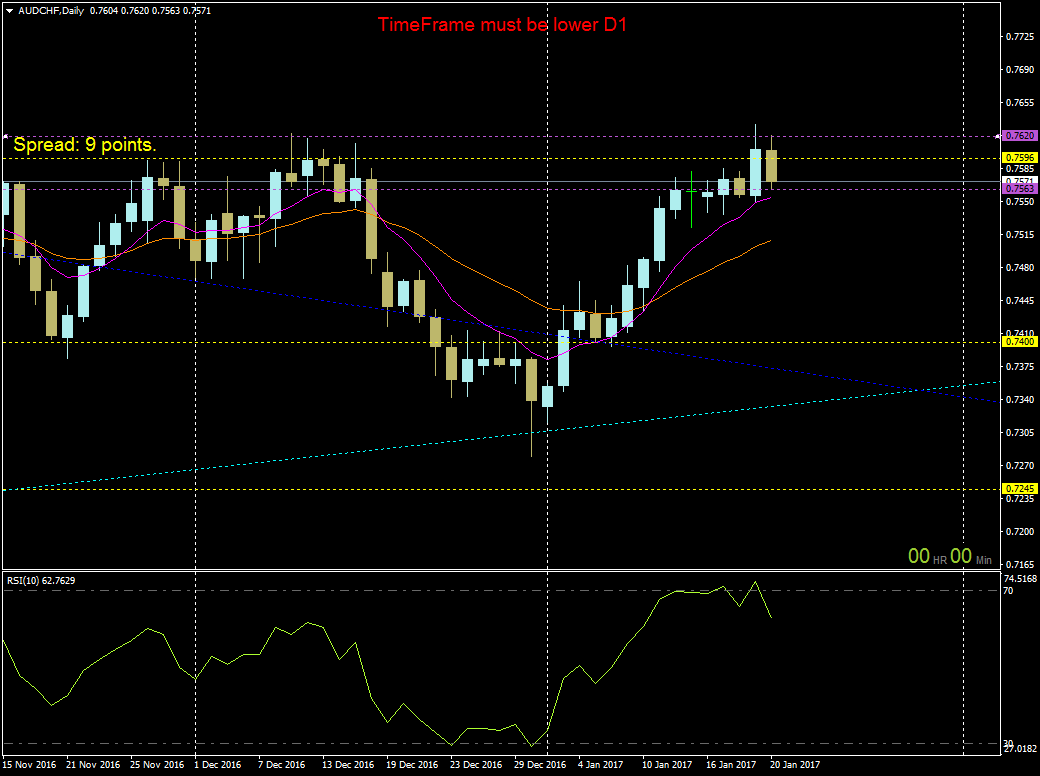The height and width of the screenshot is (776, 1040).
Task: Click 0.7515 on the price scale
Action: coord(1020,235)
